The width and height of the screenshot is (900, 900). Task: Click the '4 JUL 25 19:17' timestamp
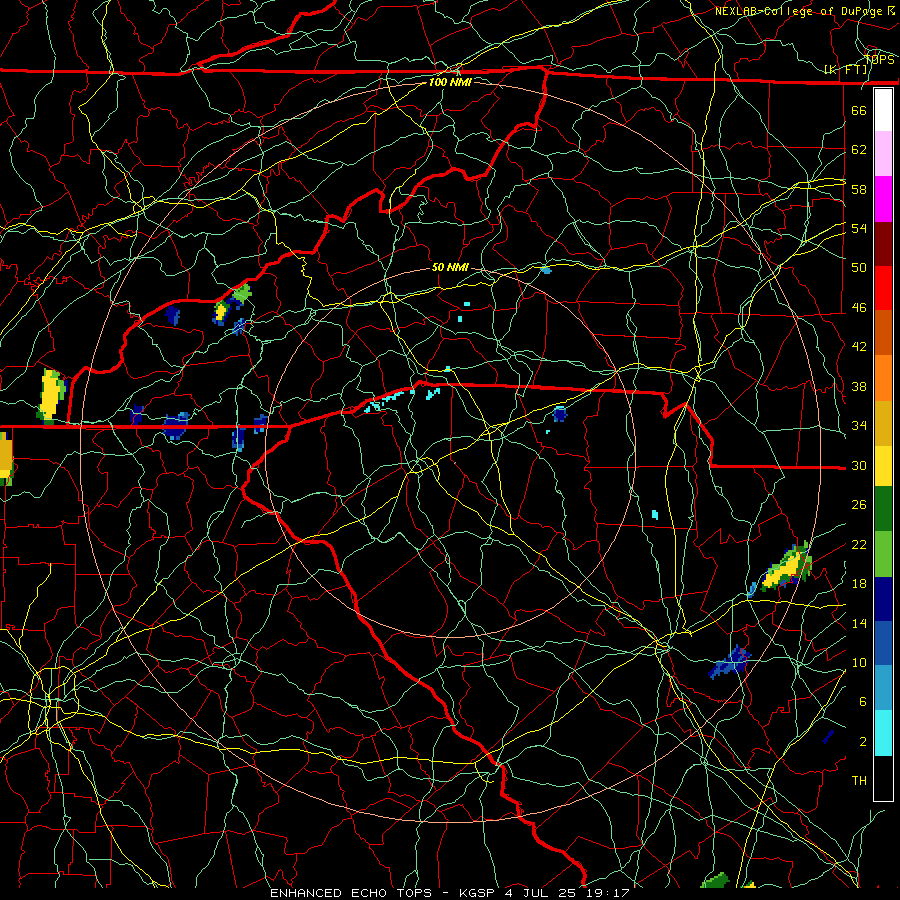568,893
